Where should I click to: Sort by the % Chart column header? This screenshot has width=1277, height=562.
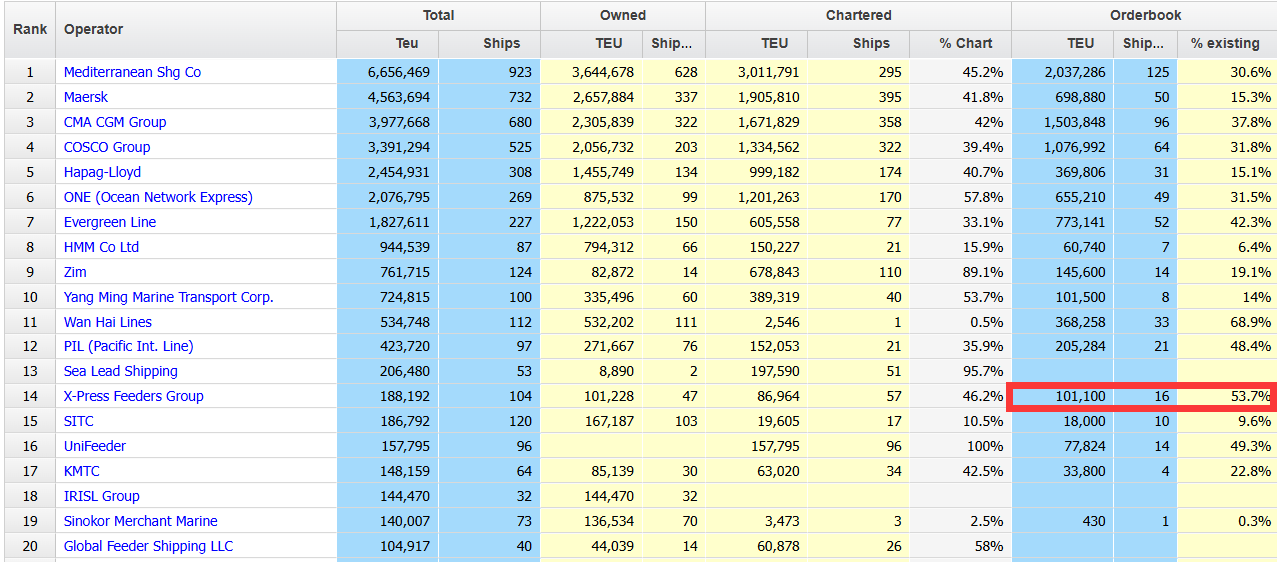coord(961,43)
